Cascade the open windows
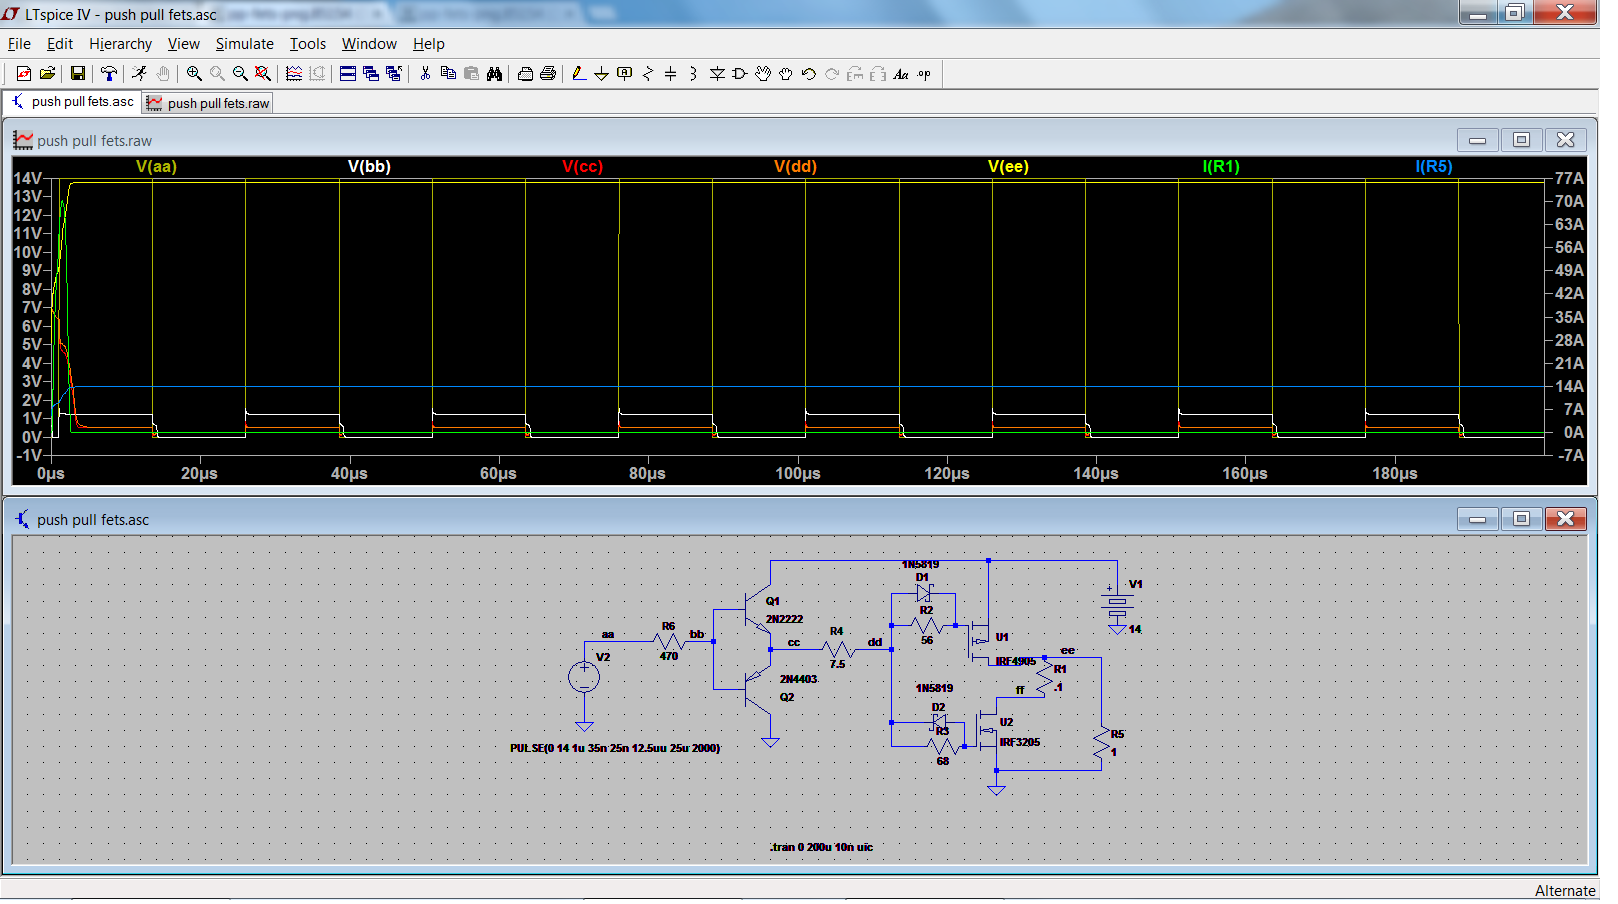Viewport: 1618px width, 904px height. click(371, 74)
